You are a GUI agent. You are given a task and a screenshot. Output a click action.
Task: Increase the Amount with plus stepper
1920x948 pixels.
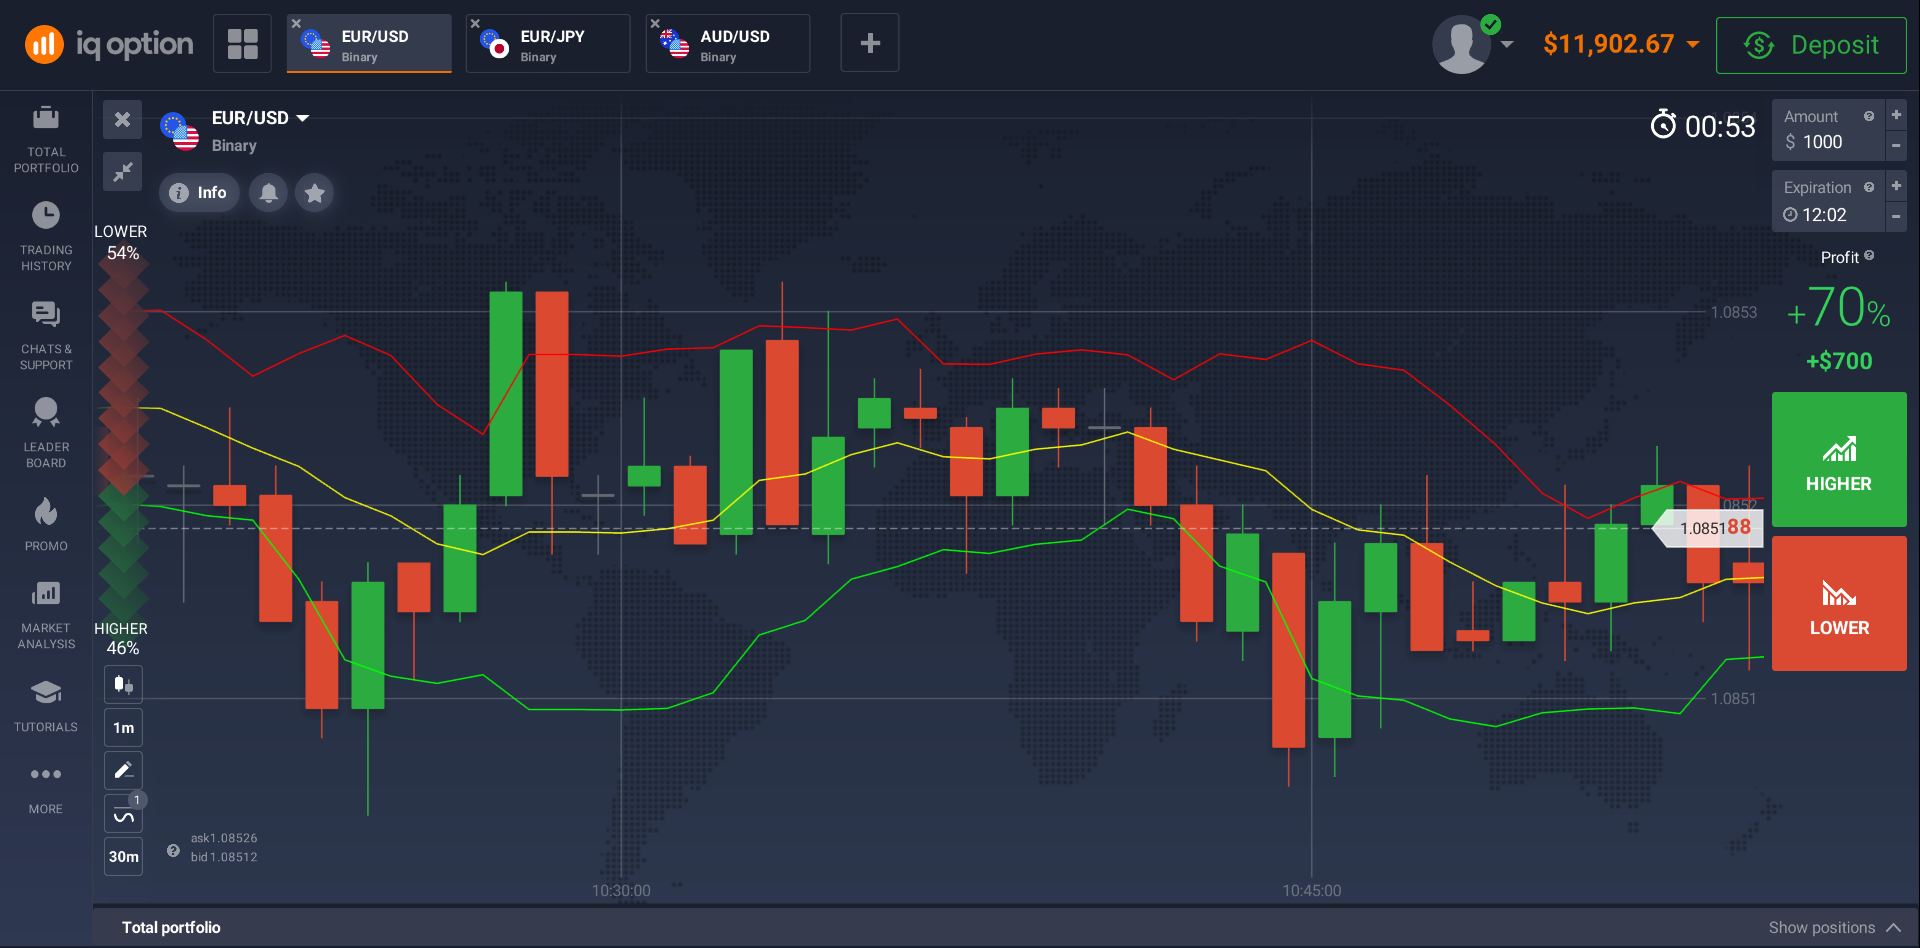(1896, 115)
